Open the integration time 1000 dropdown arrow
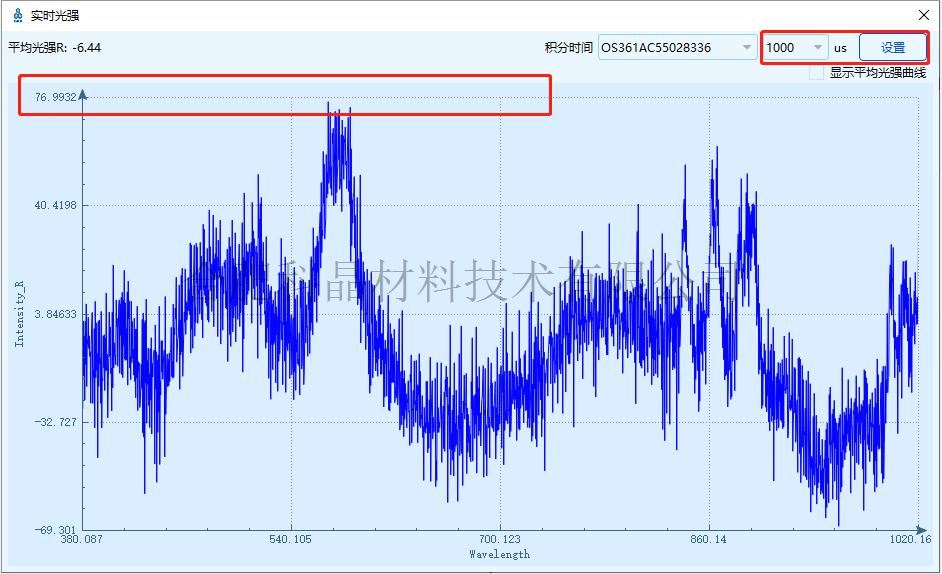 click(818, 48)
